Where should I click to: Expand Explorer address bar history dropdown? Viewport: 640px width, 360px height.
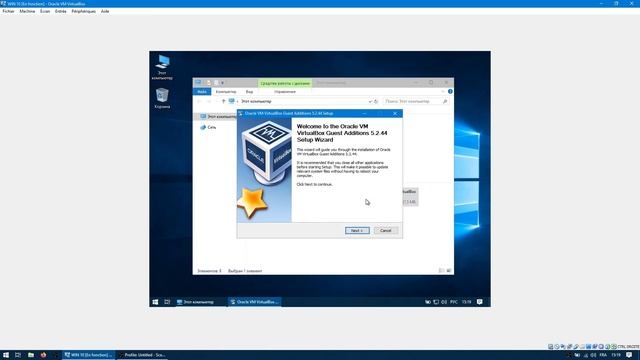[x=370, y=101]
